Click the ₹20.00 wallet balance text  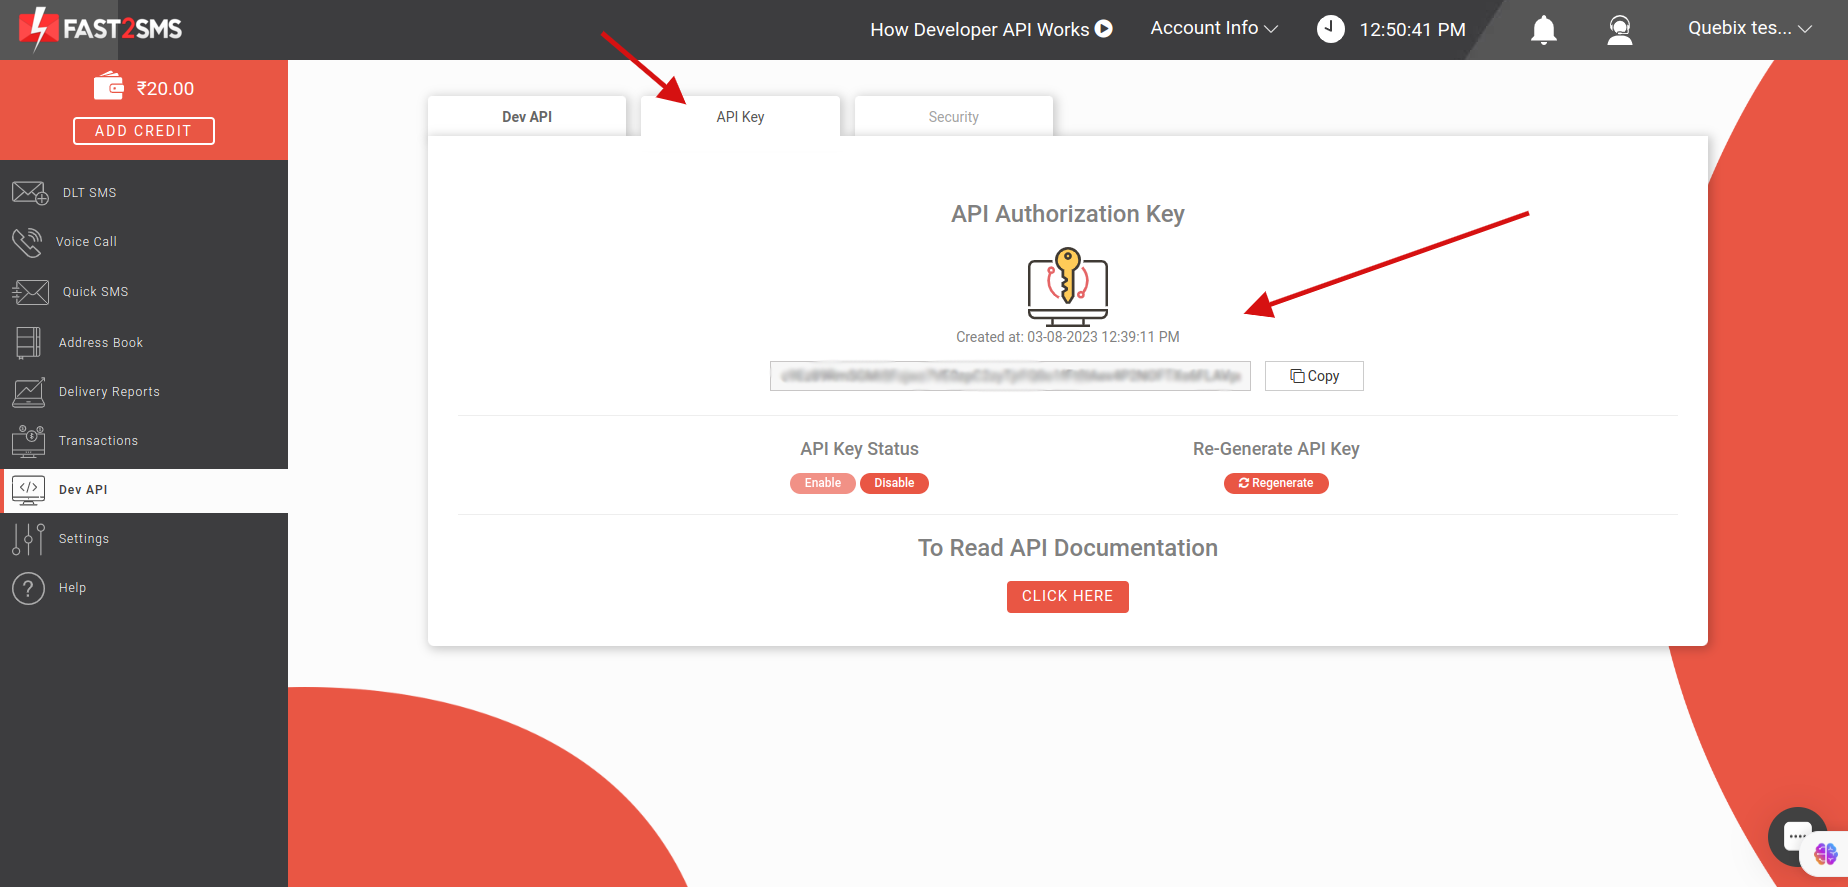click(x=165, y=88)
